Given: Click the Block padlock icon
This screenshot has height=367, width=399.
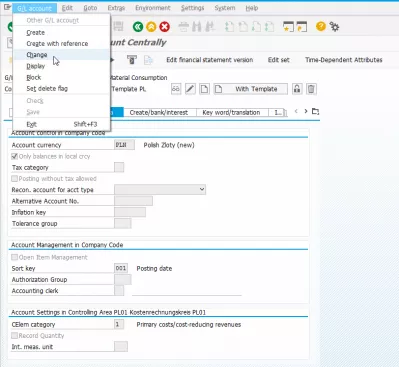Looking at the screenshot, I should tap(297, 89).
